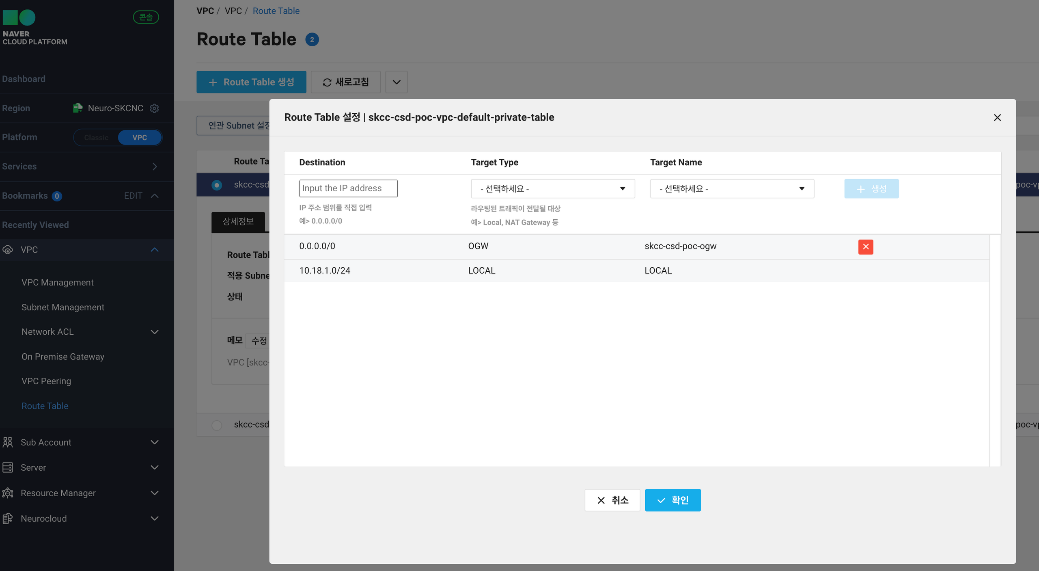Expand the Network ACL submenu
This screenshot has height=571, width=1039.
(x=154, y=332)
